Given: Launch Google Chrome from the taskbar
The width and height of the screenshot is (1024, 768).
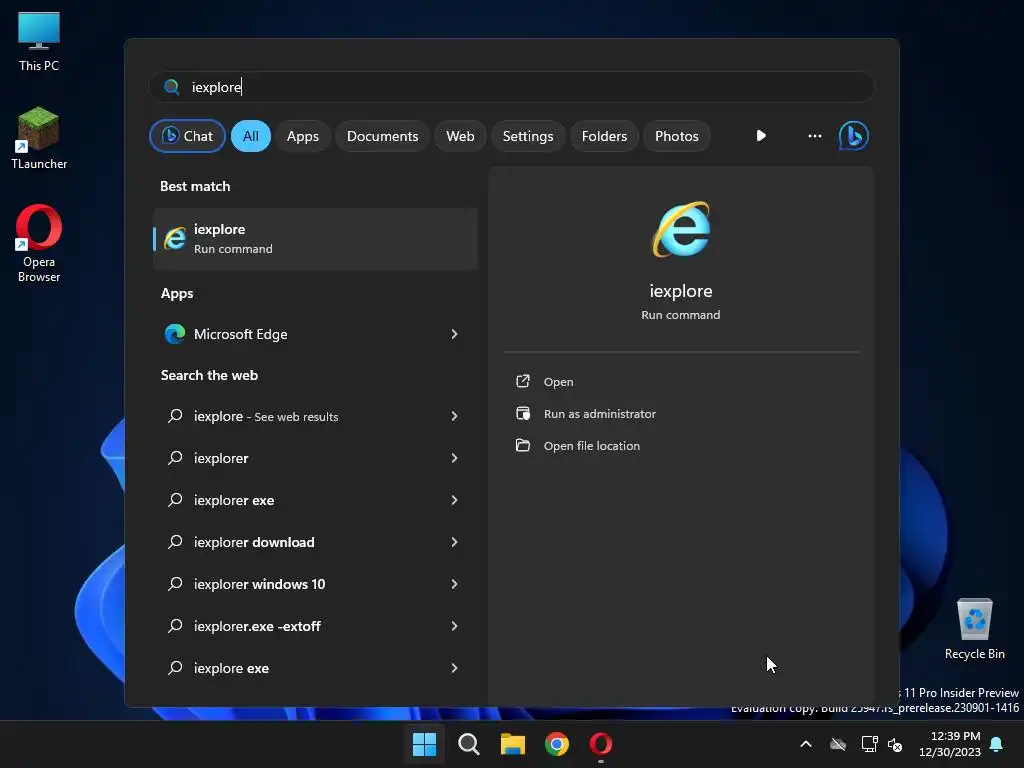Looking at the screenshot, I should pyautogui.click(x=557, y=744).
